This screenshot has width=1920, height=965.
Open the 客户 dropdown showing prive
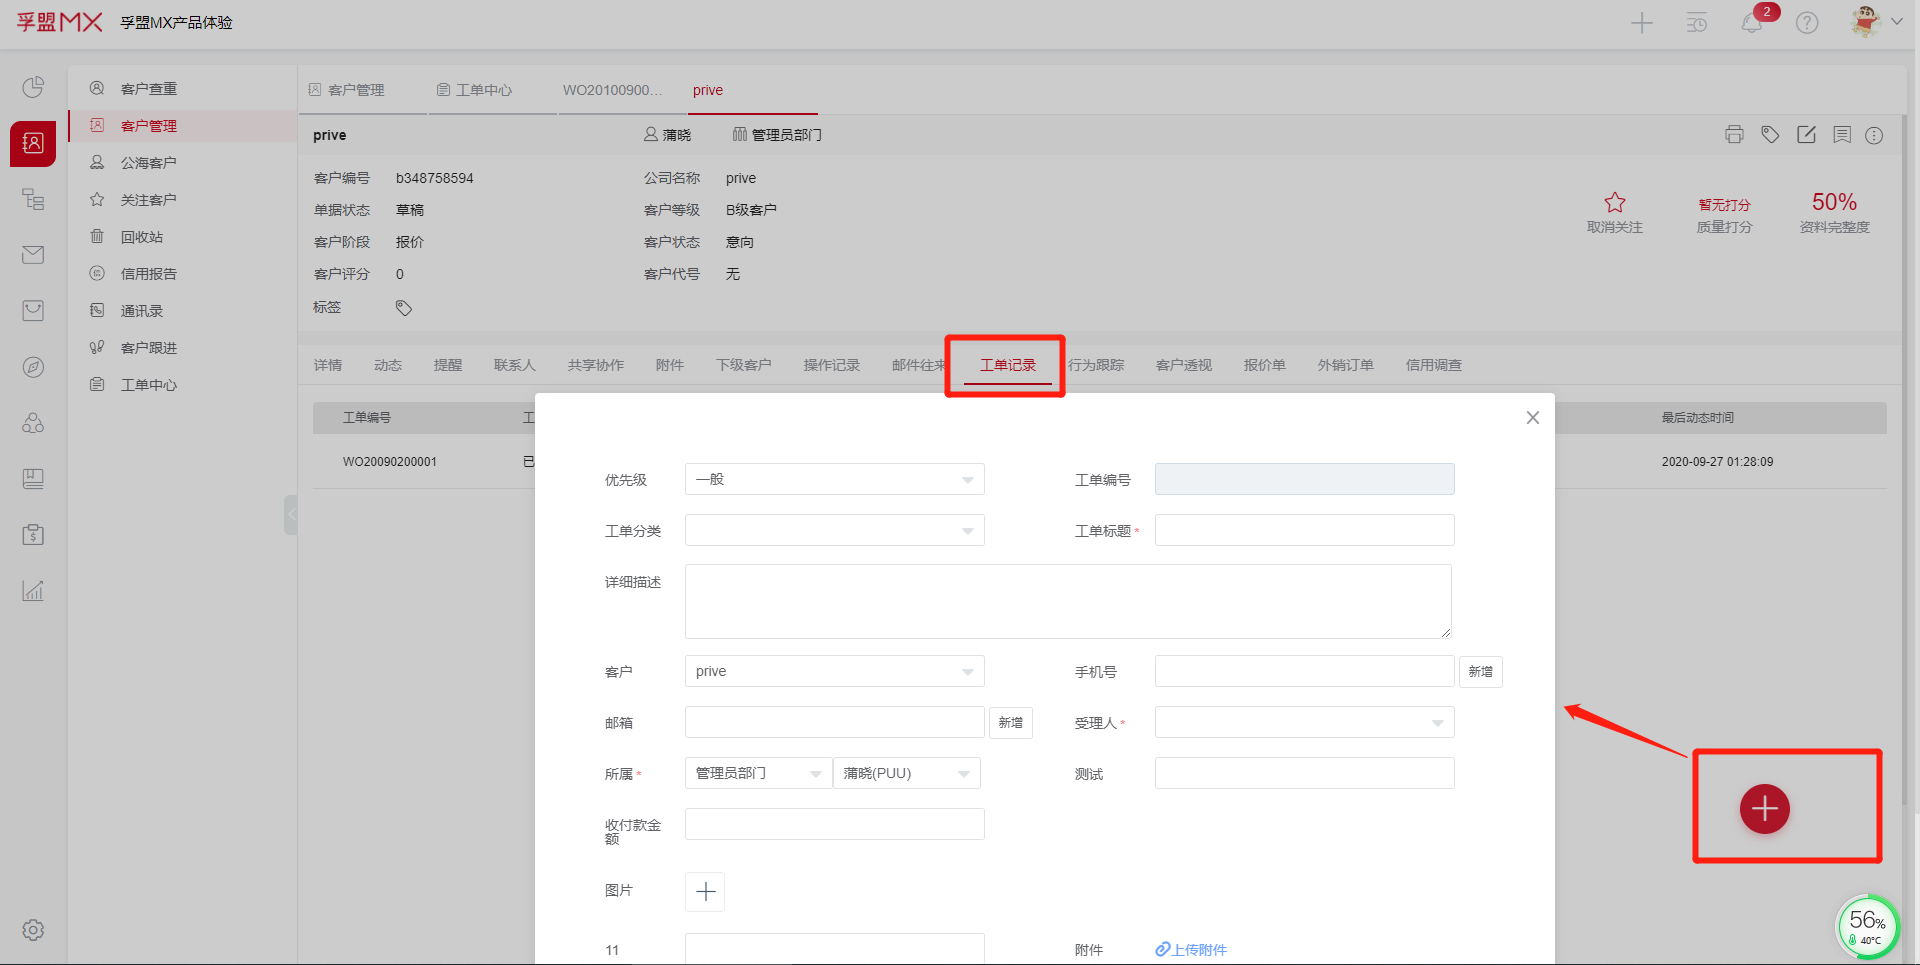coord(834,672)
